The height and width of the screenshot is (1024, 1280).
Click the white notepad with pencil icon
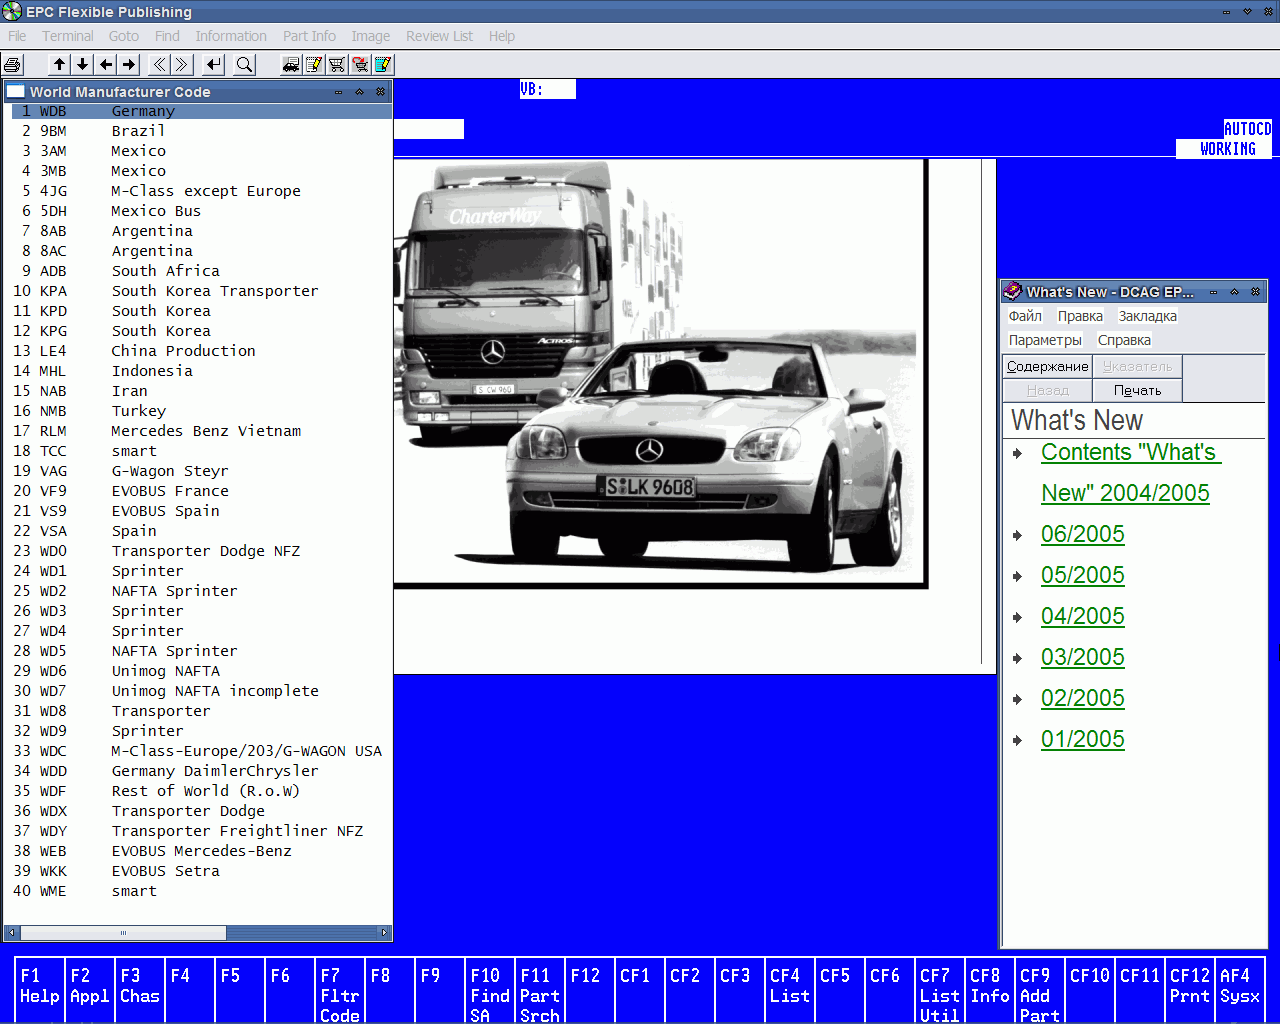click(314, 65)
